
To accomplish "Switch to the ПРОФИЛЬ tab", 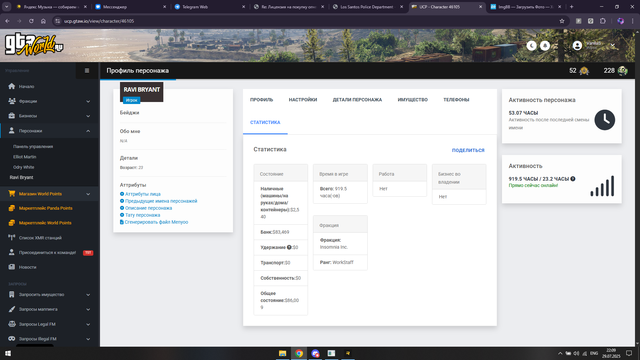I will click(x=262, y=100).
